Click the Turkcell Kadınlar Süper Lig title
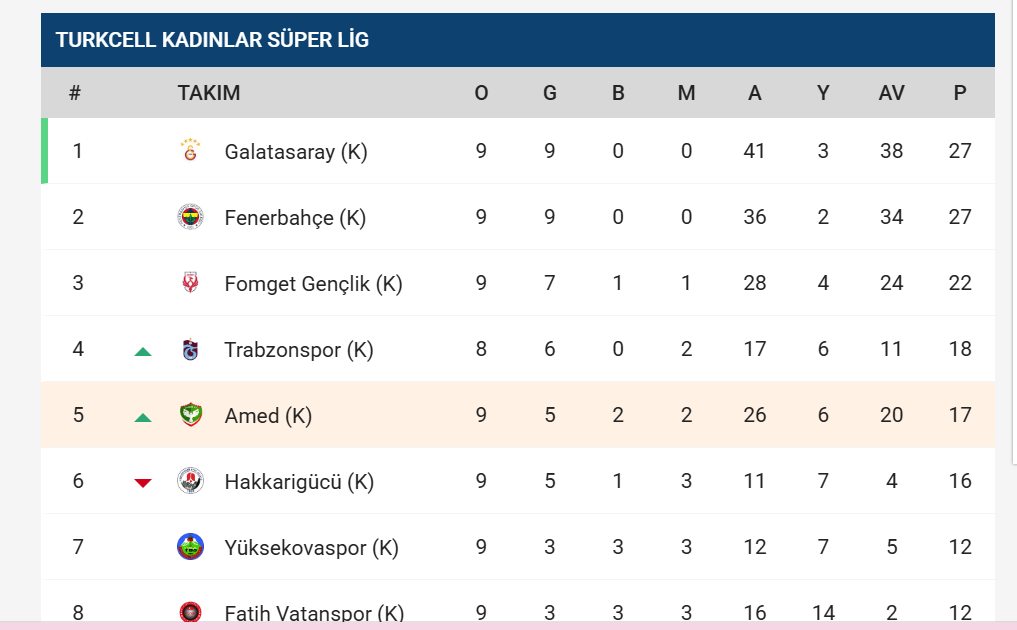1017x630 pixels. tap(212, 40)
